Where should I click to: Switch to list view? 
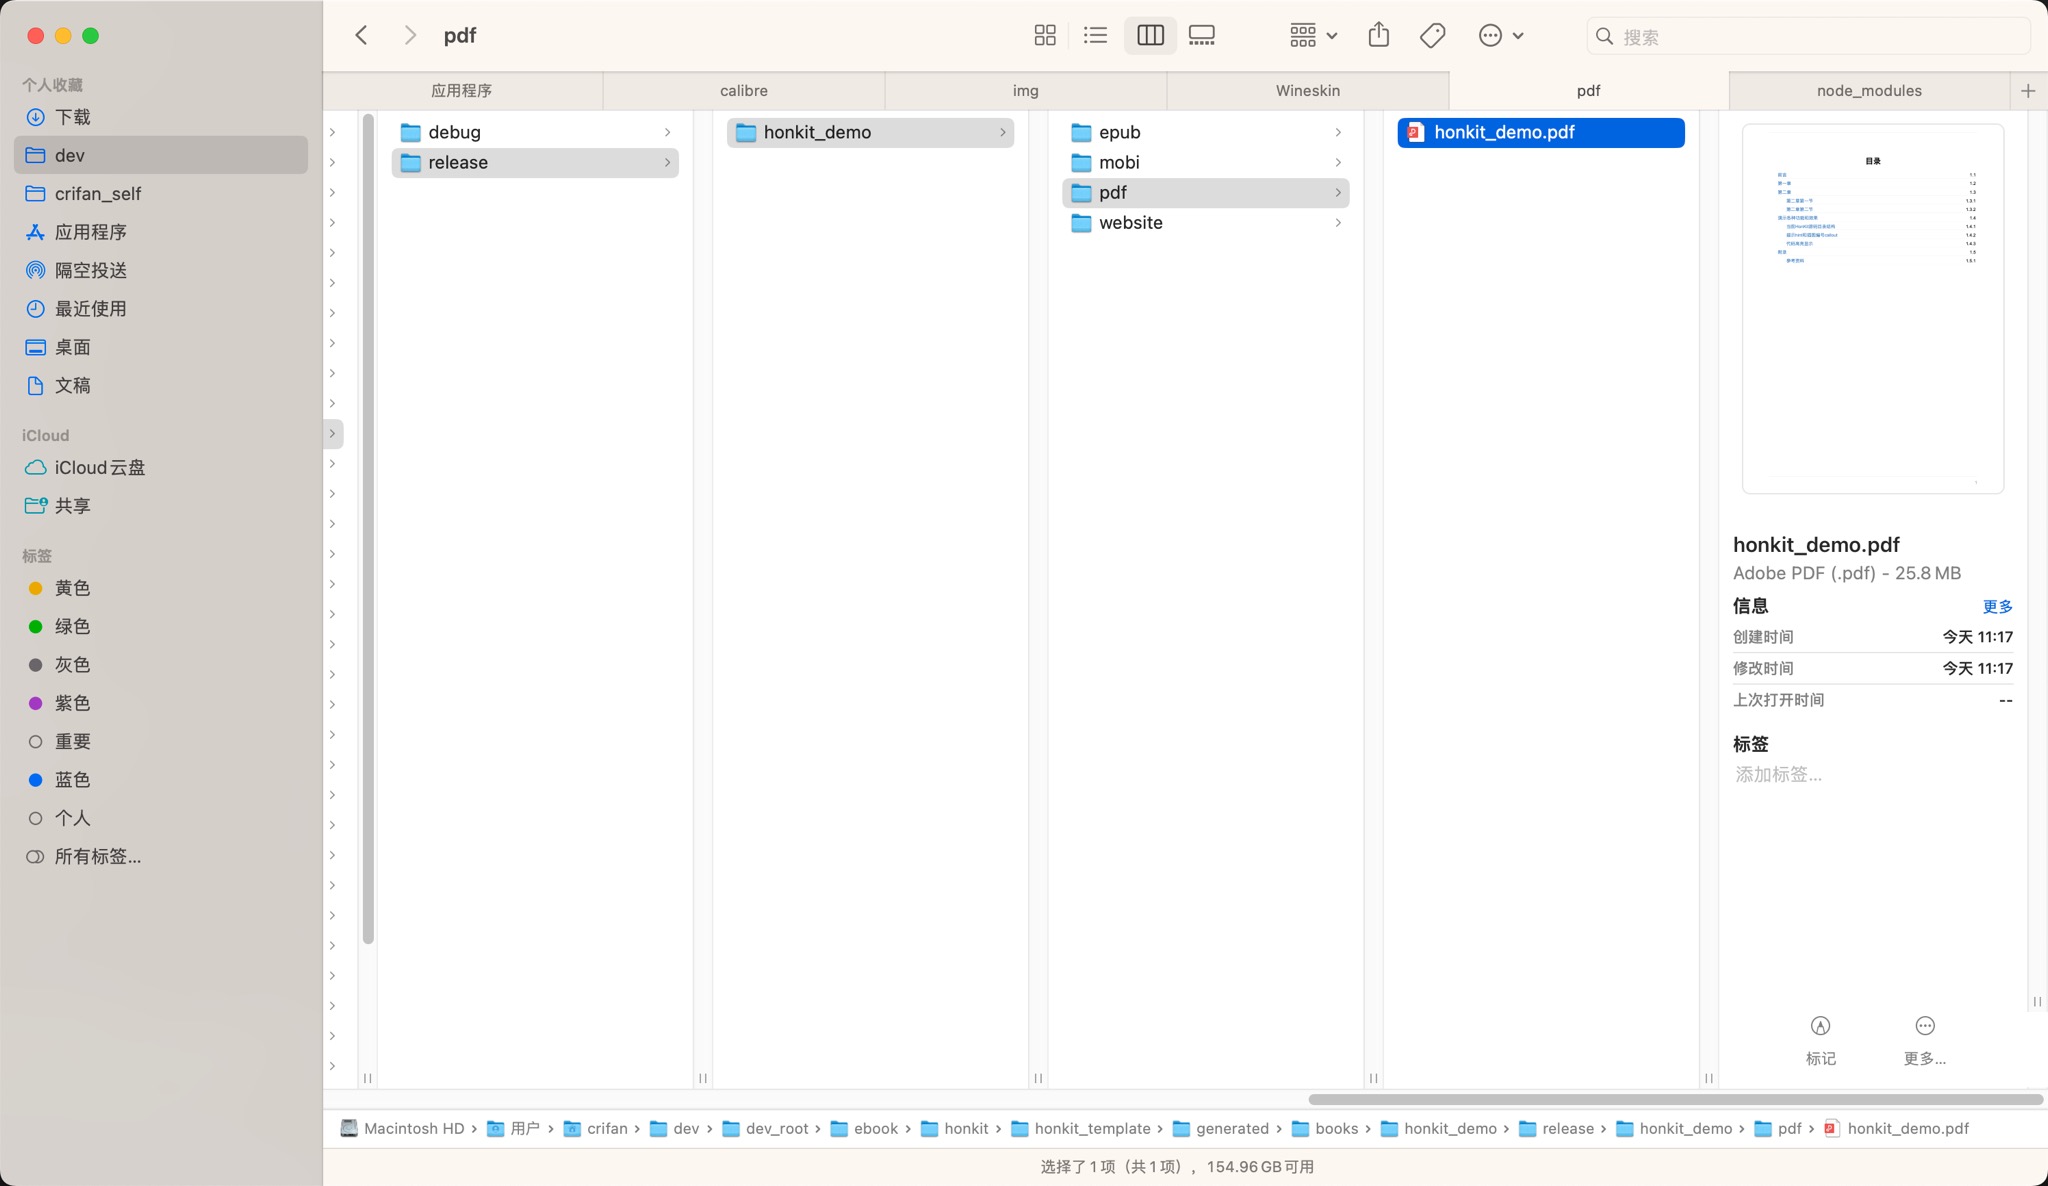point(1095,36)
